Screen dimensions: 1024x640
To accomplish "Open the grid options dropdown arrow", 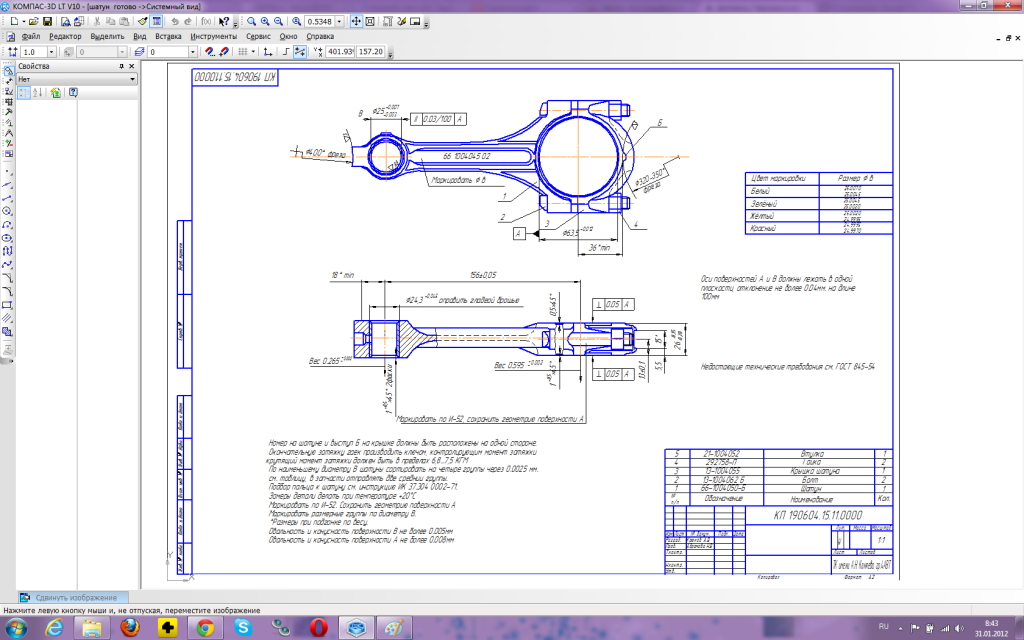I will 253,52.
